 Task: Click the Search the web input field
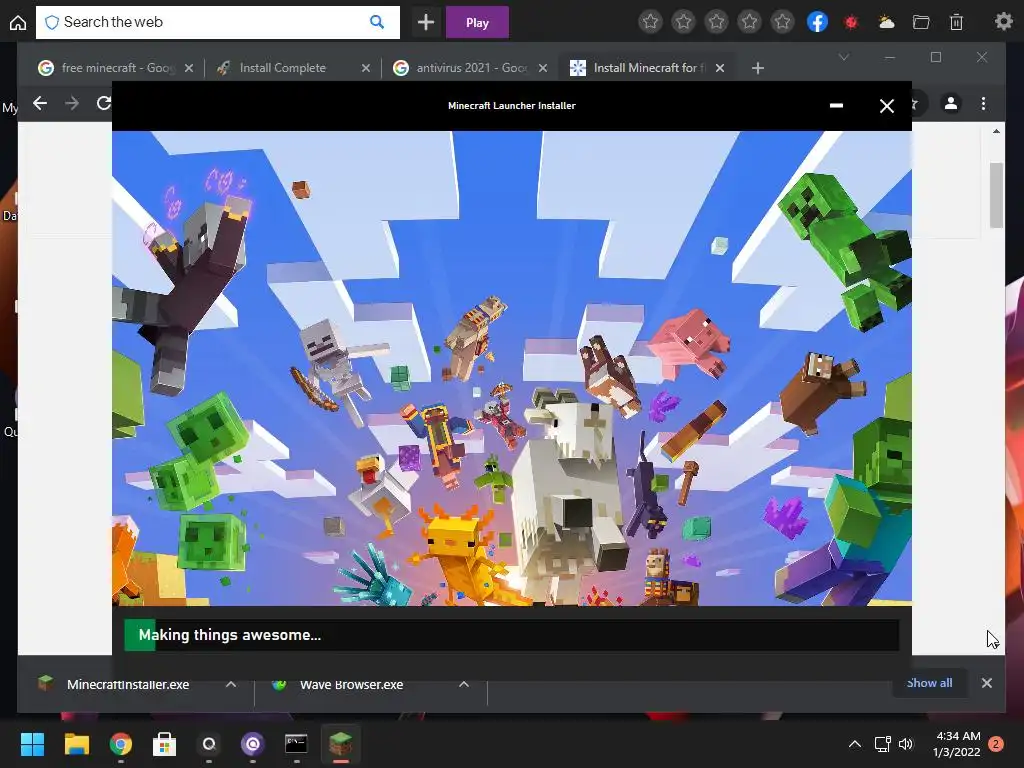pos(217,22)
